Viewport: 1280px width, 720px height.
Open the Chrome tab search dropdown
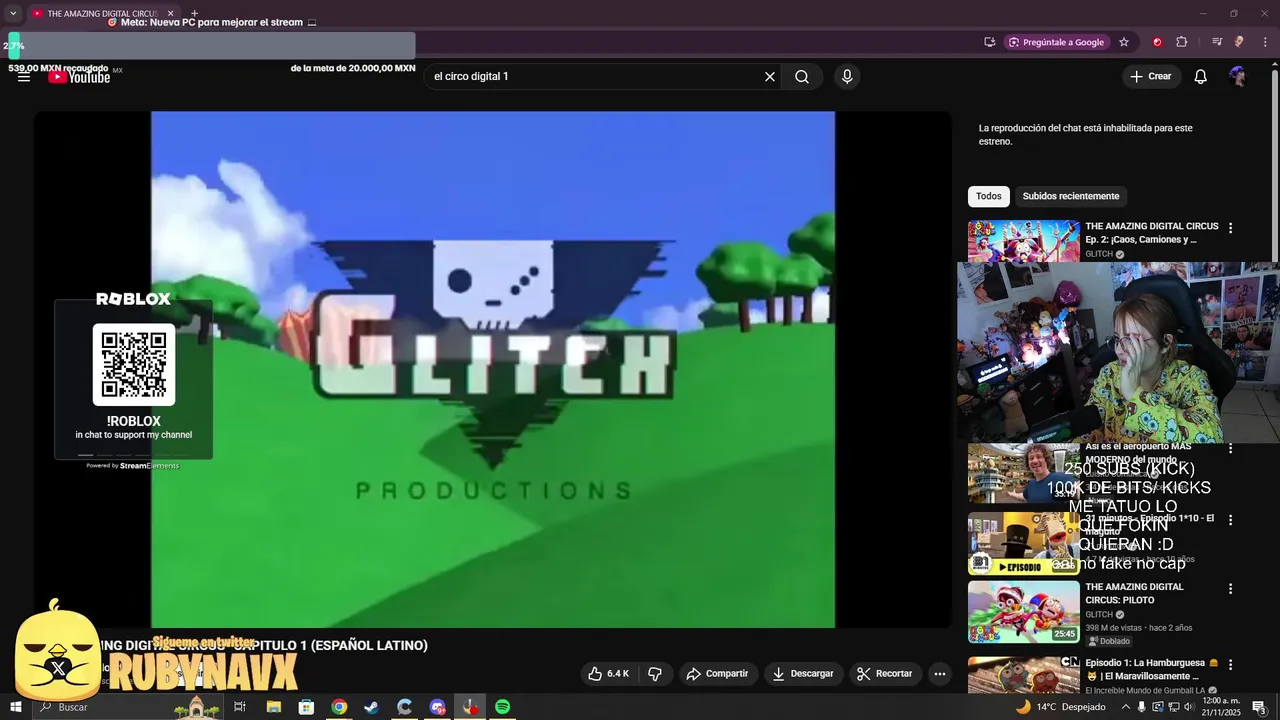[x=13, y=13]
